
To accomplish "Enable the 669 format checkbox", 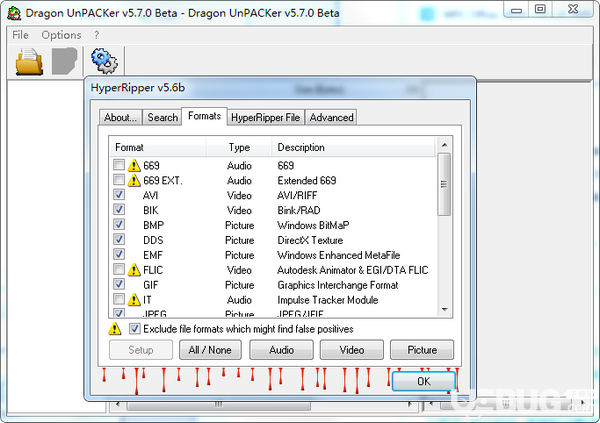I will click(119, 165).
